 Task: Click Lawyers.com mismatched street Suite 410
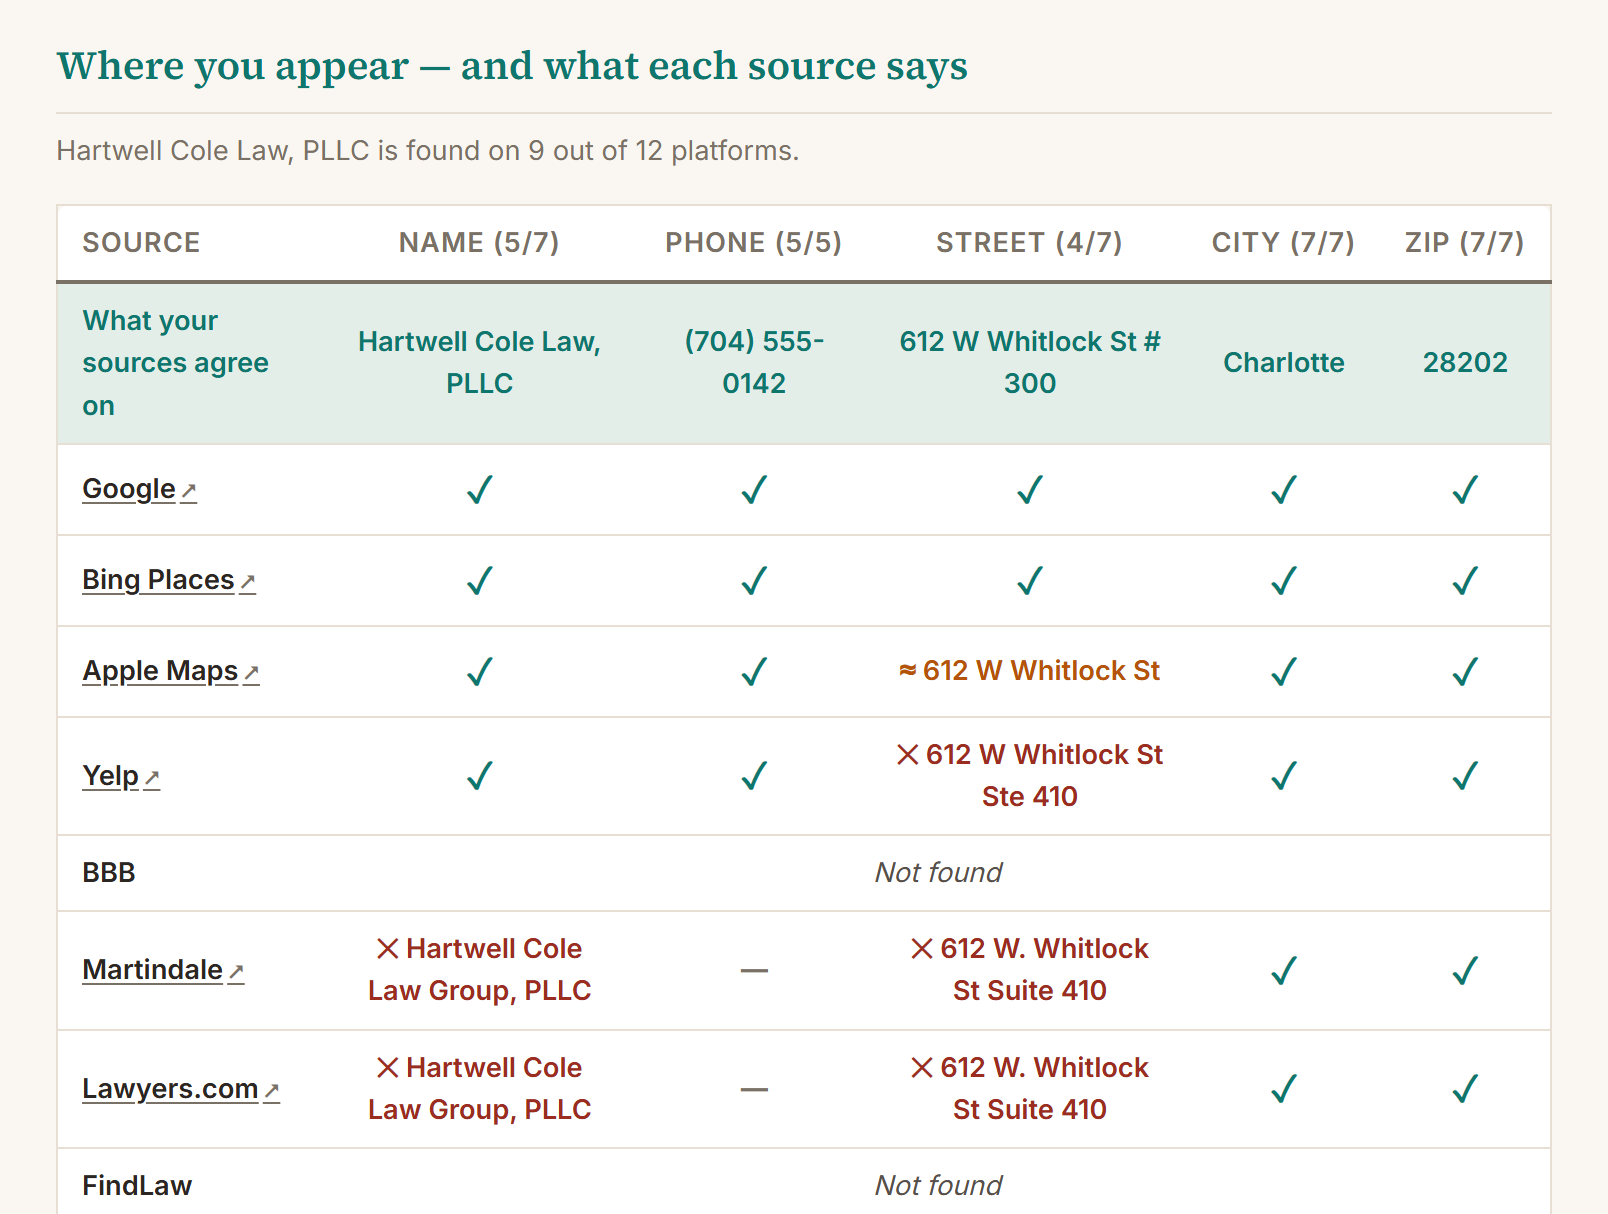pos(1030,1089)
